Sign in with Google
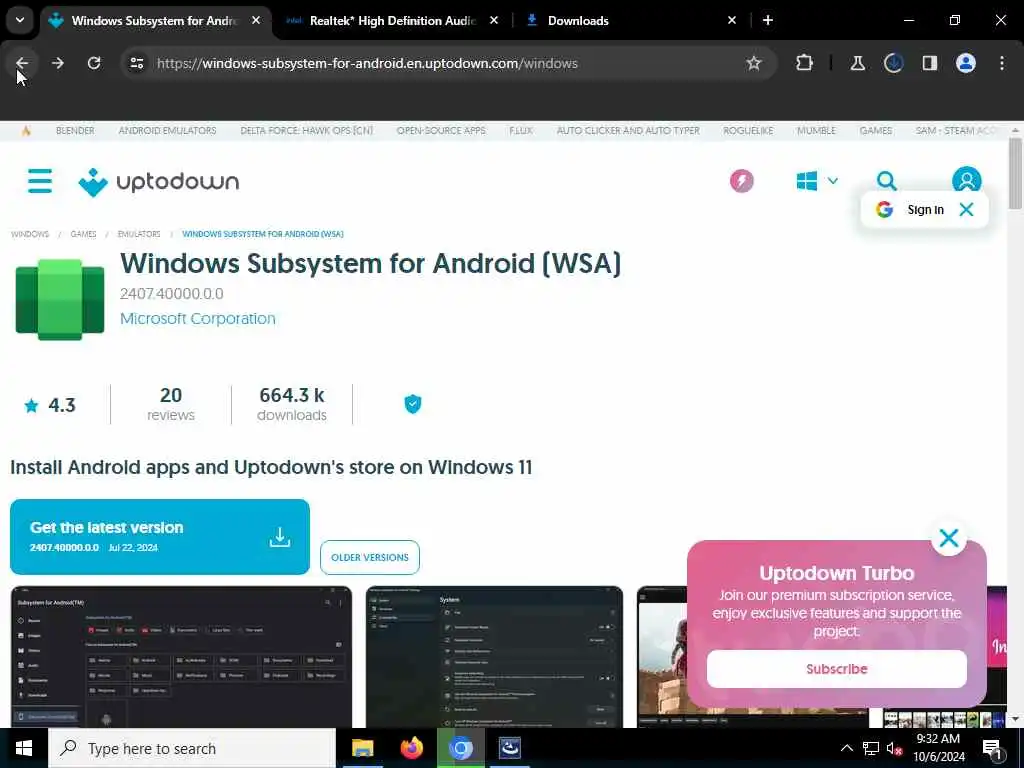Screen dimensions: 1024x768 coord(911,210)
